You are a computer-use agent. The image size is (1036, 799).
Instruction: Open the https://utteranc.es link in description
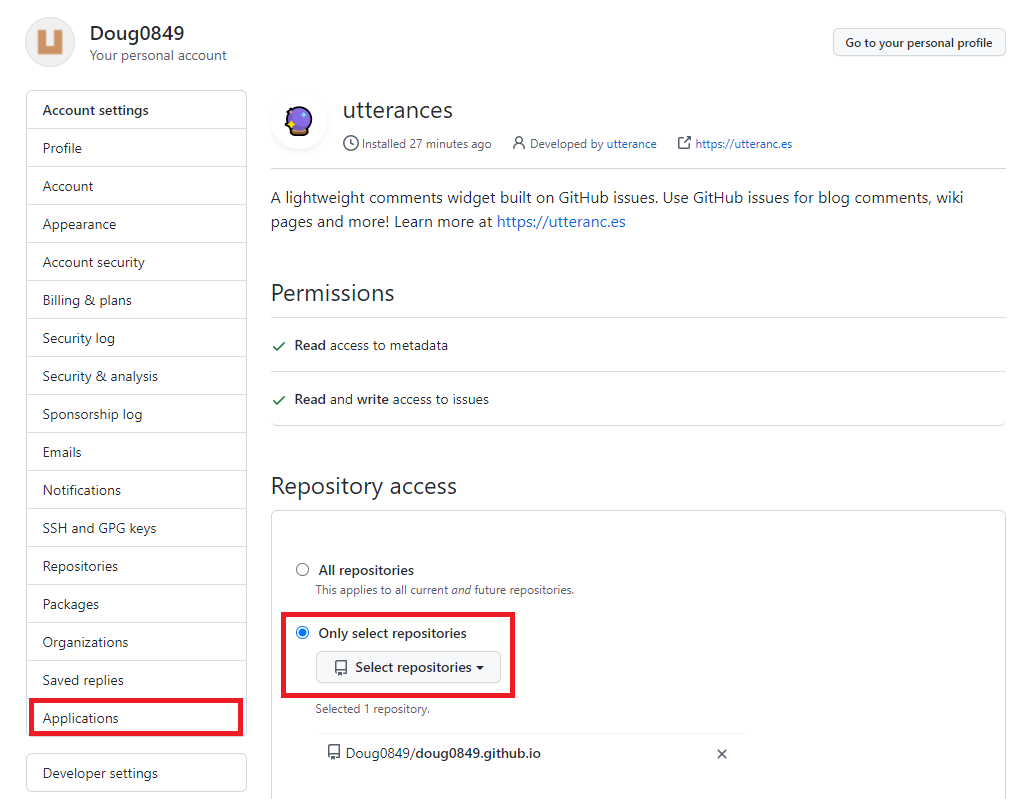tap(561, 221)
